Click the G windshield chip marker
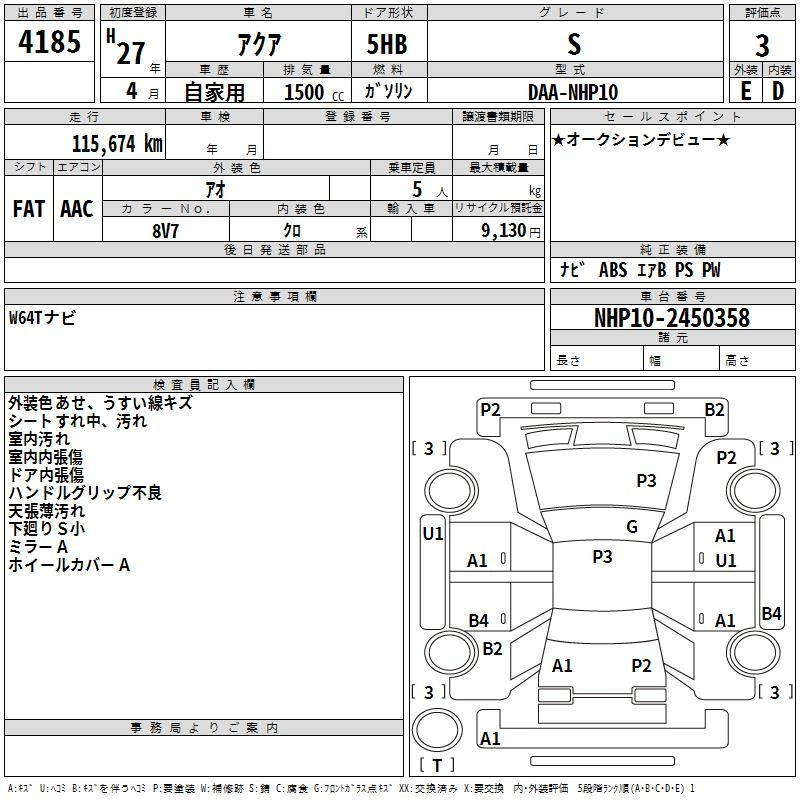The height and width of the screenshot is (800, 800). pyautogui.click(x=631, y=527)
